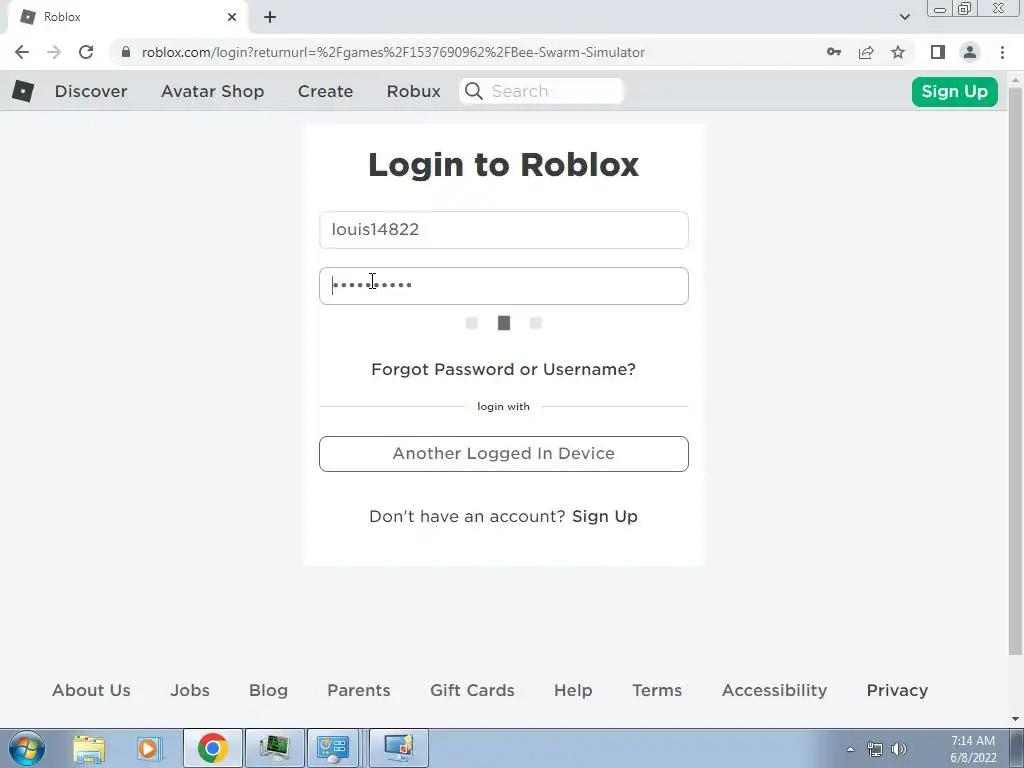Screen dimensions: 1024x768
Task: Open the Windows Start menu
Action: [x=27, y=748]
